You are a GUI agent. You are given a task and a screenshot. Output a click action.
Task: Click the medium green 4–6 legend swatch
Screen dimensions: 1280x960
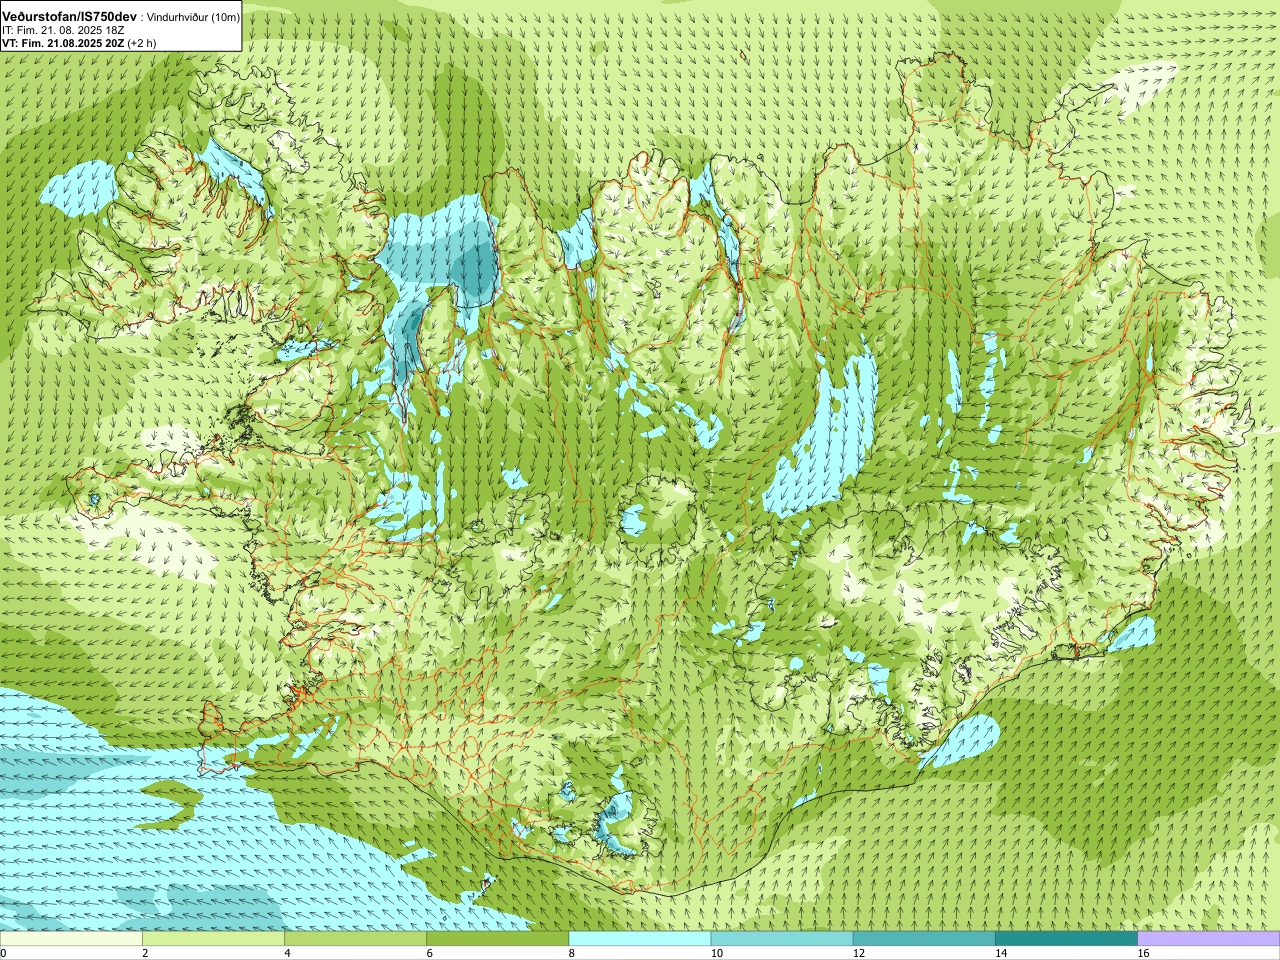click(355, 939)
